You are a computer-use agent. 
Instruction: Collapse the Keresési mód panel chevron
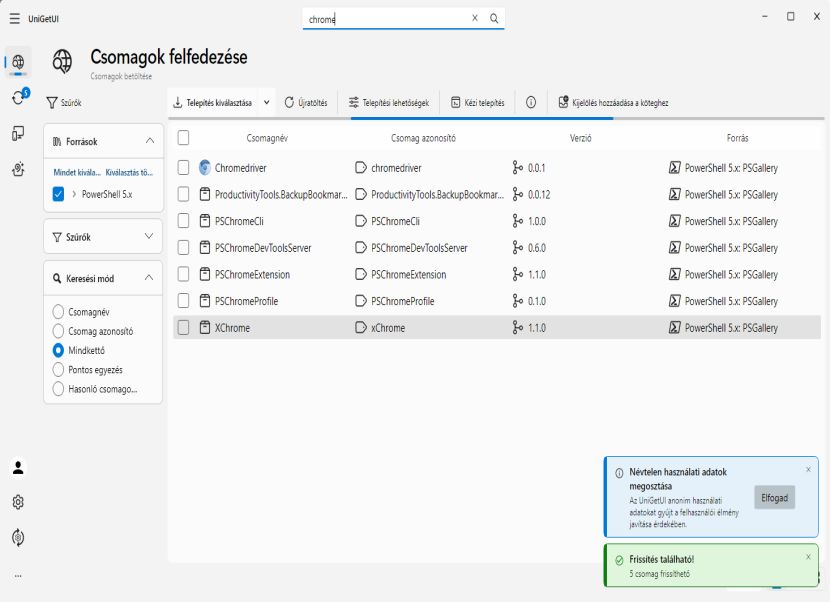[149, 277]
